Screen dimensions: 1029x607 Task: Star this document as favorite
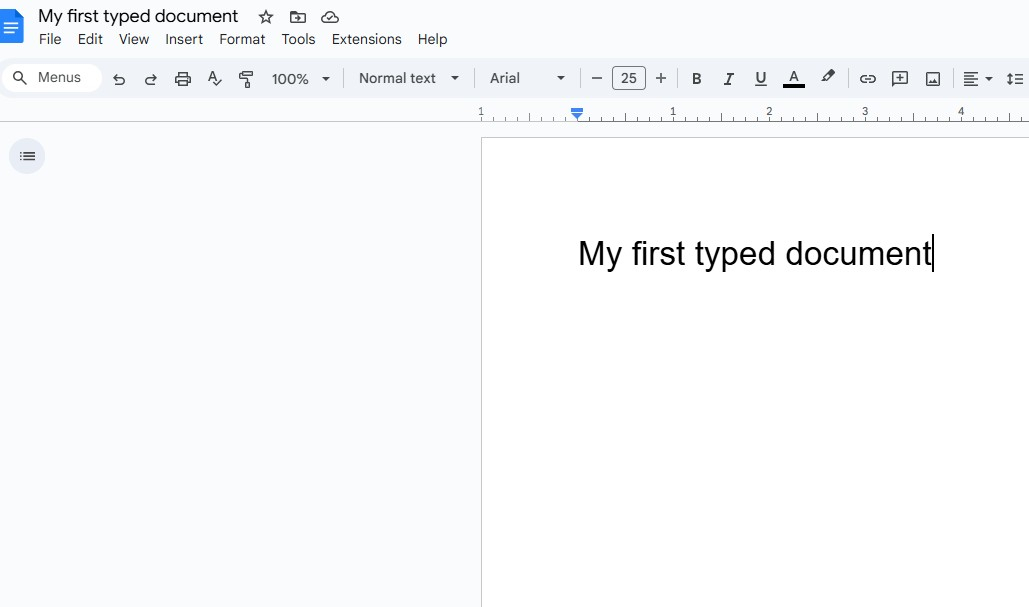coord(266,17)
